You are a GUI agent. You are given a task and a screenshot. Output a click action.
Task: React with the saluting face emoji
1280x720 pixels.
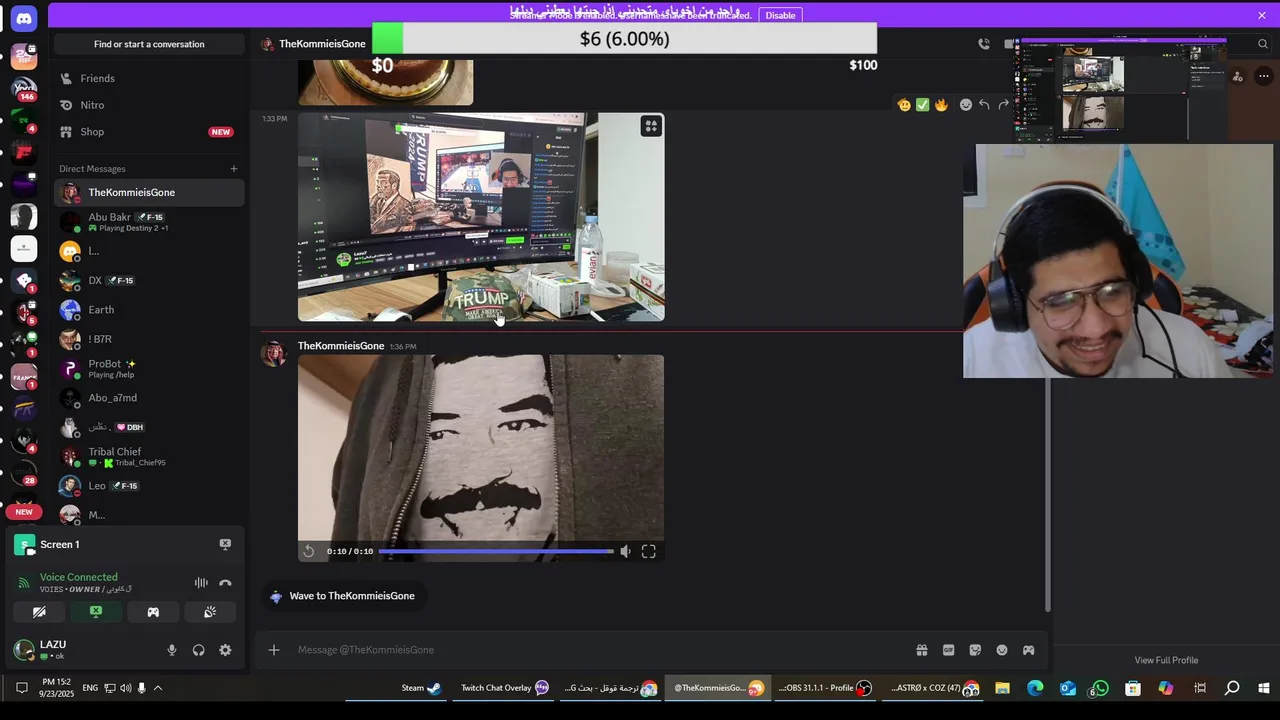tap(905, 105)
